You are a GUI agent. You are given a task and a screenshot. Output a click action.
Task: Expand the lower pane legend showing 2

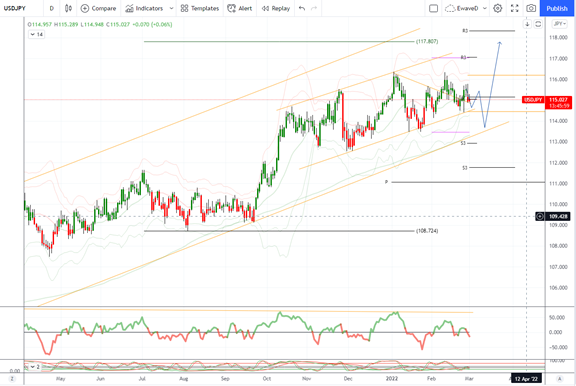coord(35,367)
